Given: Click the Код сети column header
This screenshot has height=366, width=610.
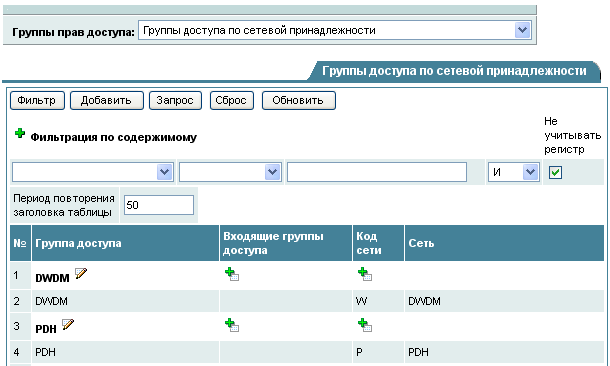Looking at the screenshot, I should (x=379, y=243).
